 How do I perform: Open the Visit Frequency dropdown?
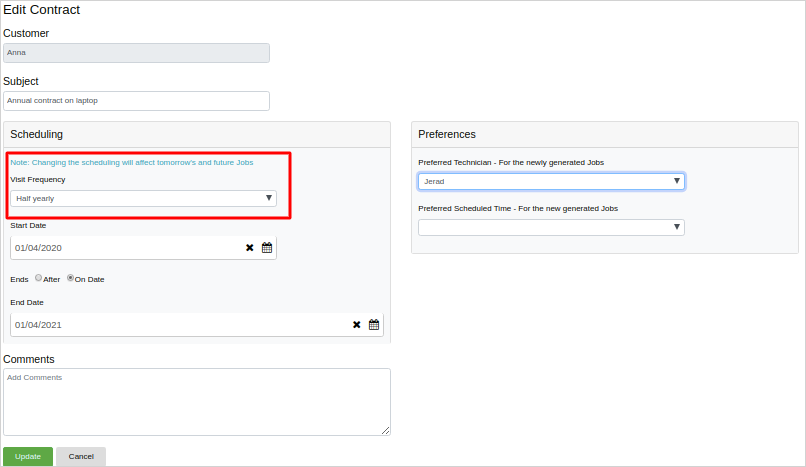143,198
